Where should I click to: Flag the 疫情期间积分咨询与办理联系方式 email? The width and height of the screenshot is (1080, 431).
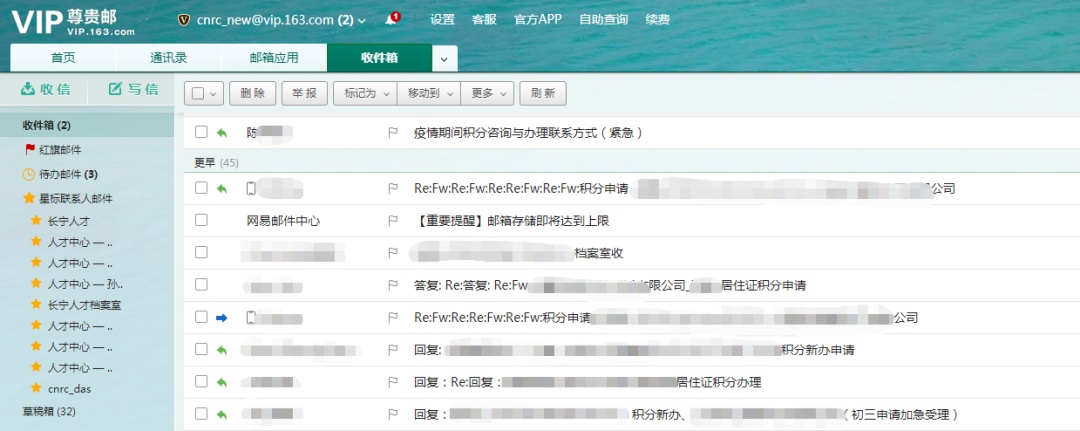[x=393, y=132]
